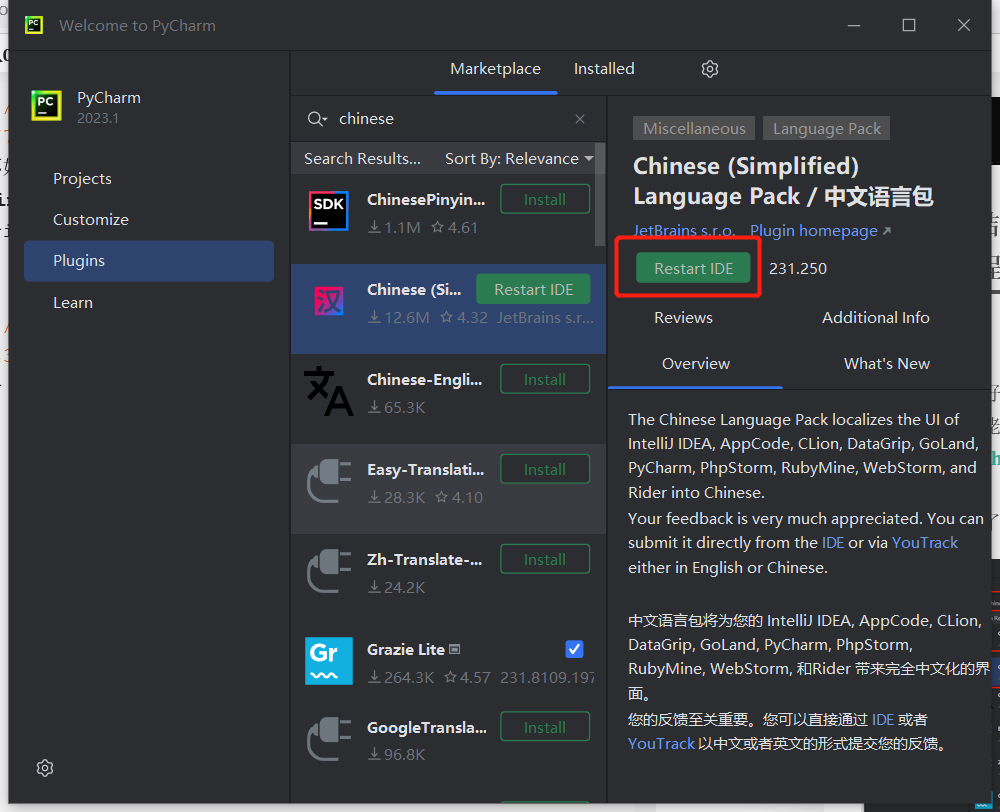The width and height of the screenshot is (1000, 812).
Task: Select GoogleTranslation plugin icon
Action: 328,739
